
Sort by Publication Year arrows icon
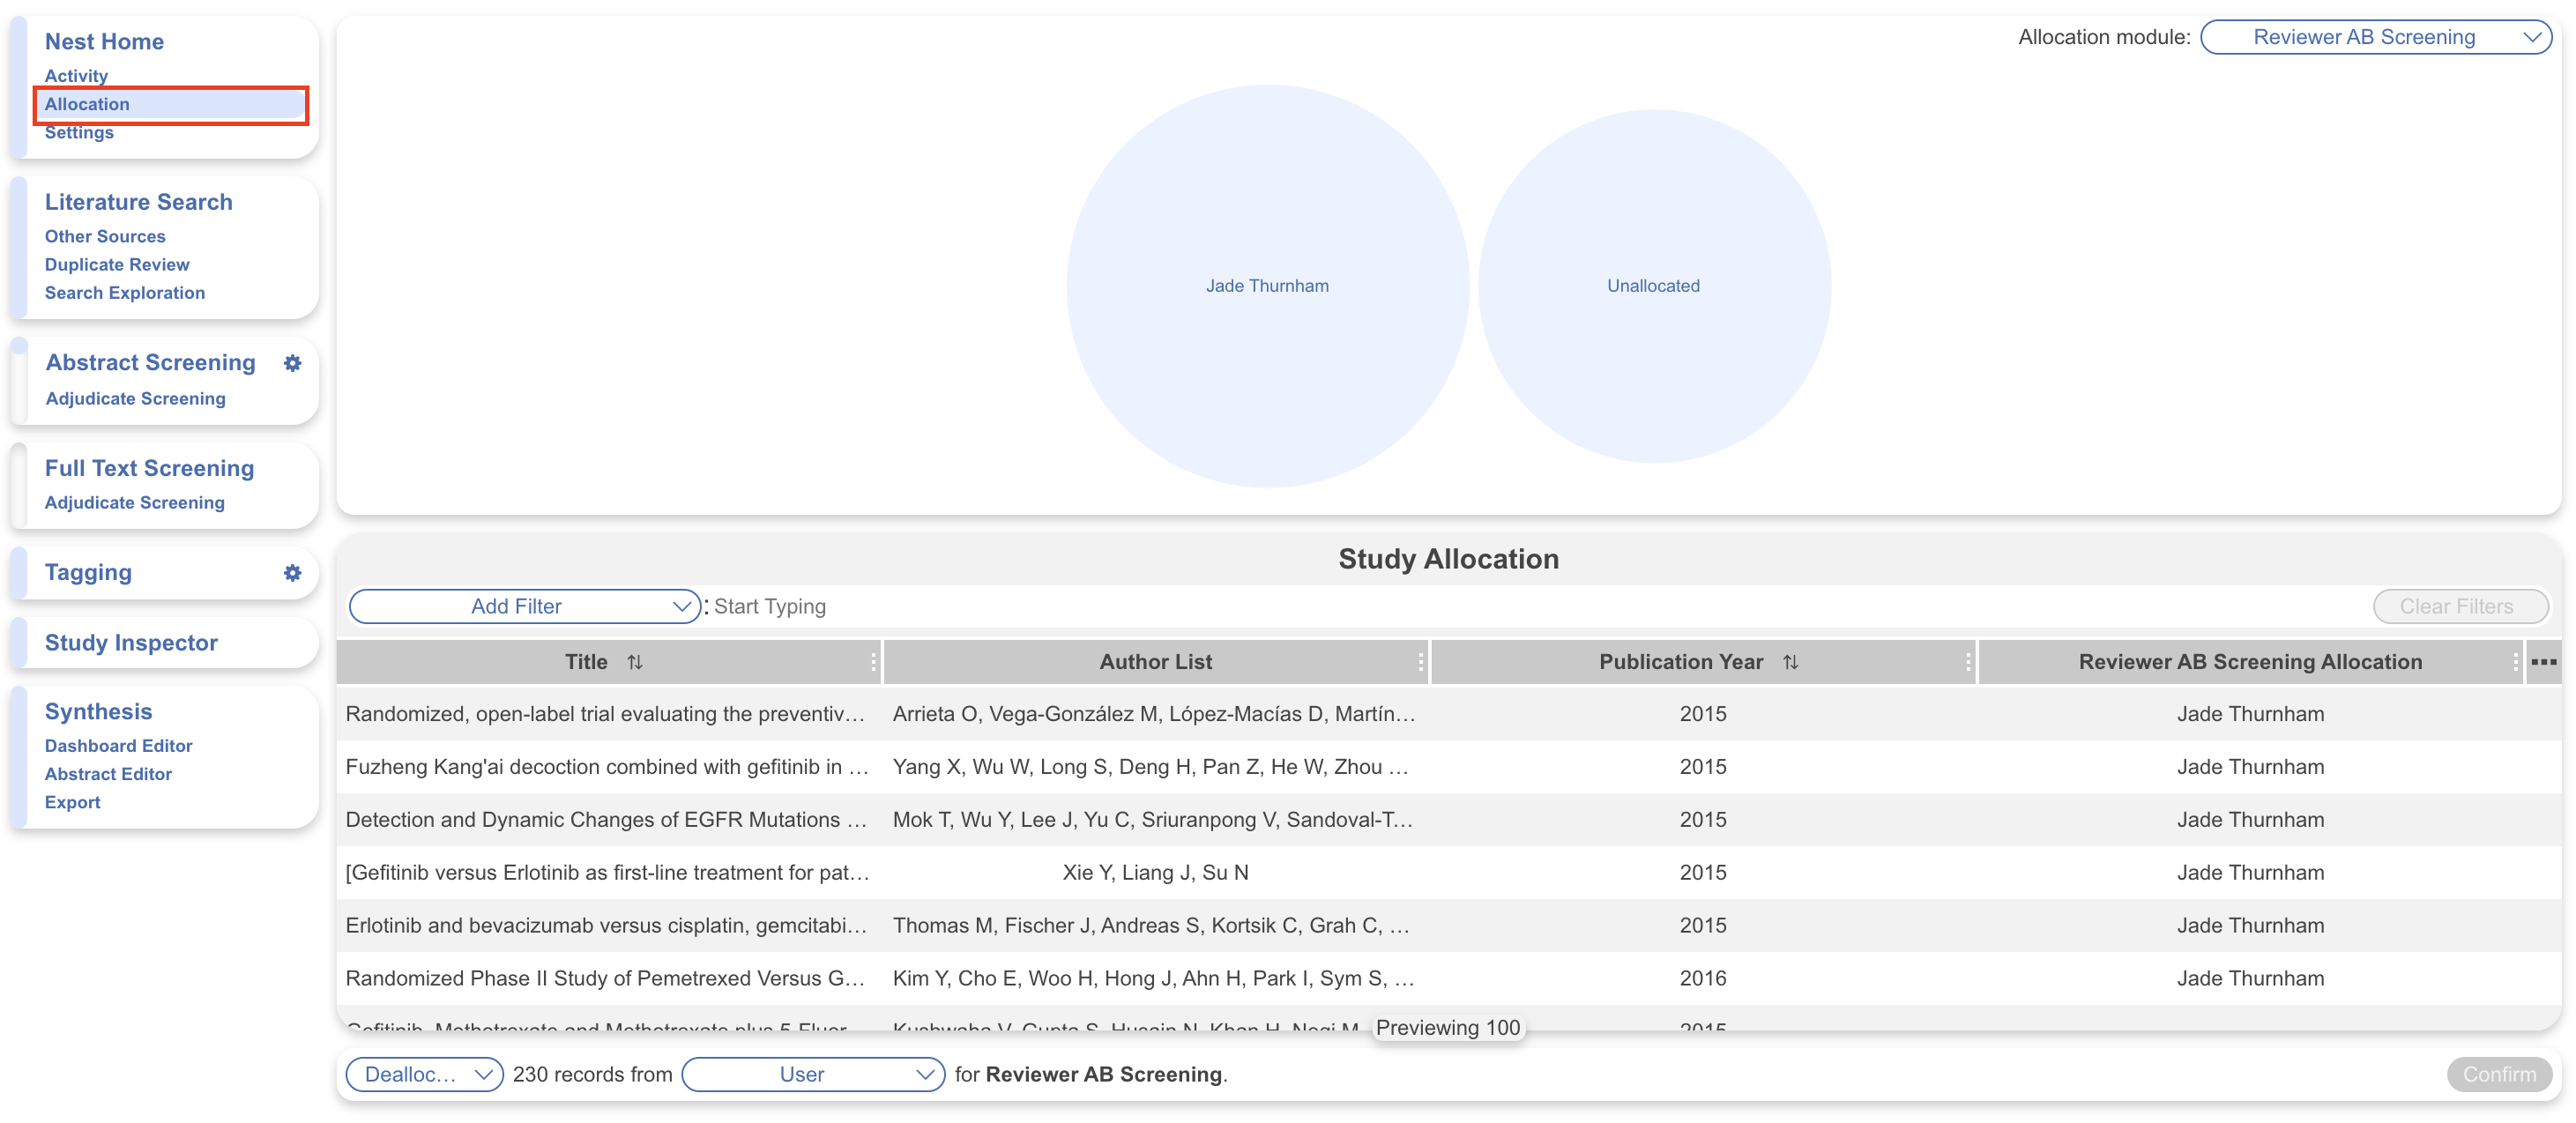pos(1790,662)
